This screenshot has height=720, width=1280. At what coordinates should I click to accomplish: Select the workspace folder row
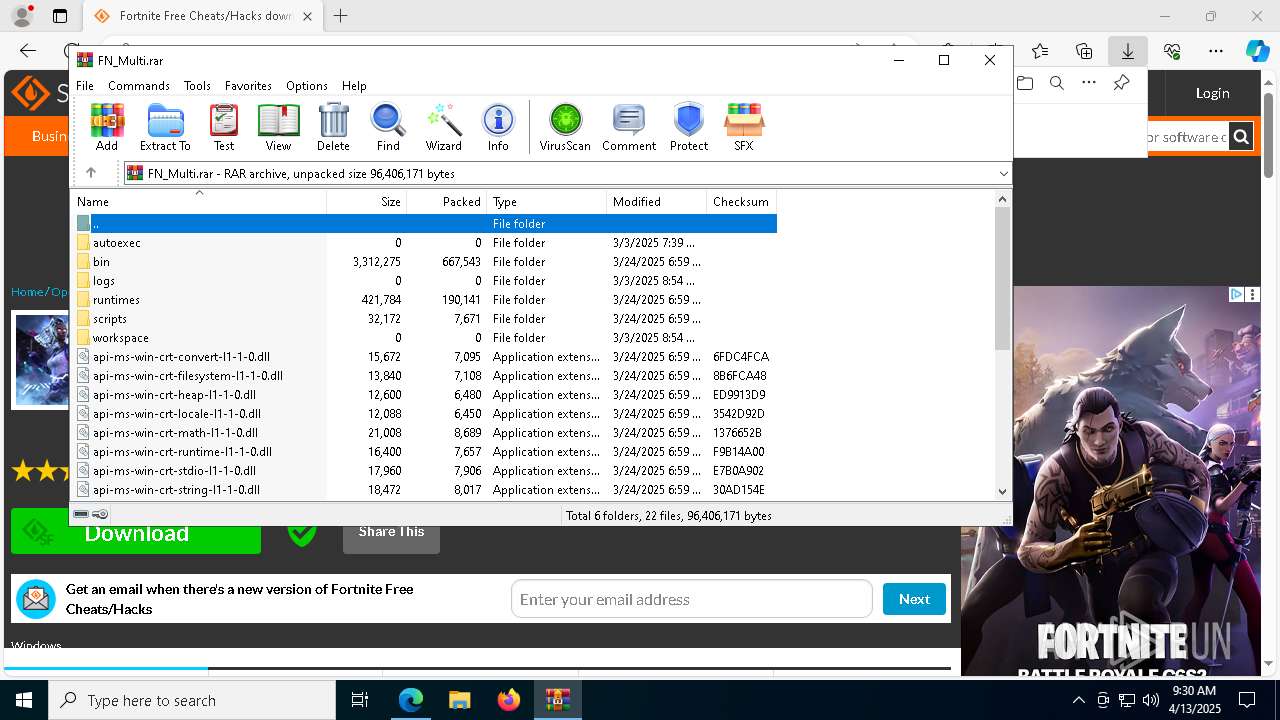pos(425,338)
